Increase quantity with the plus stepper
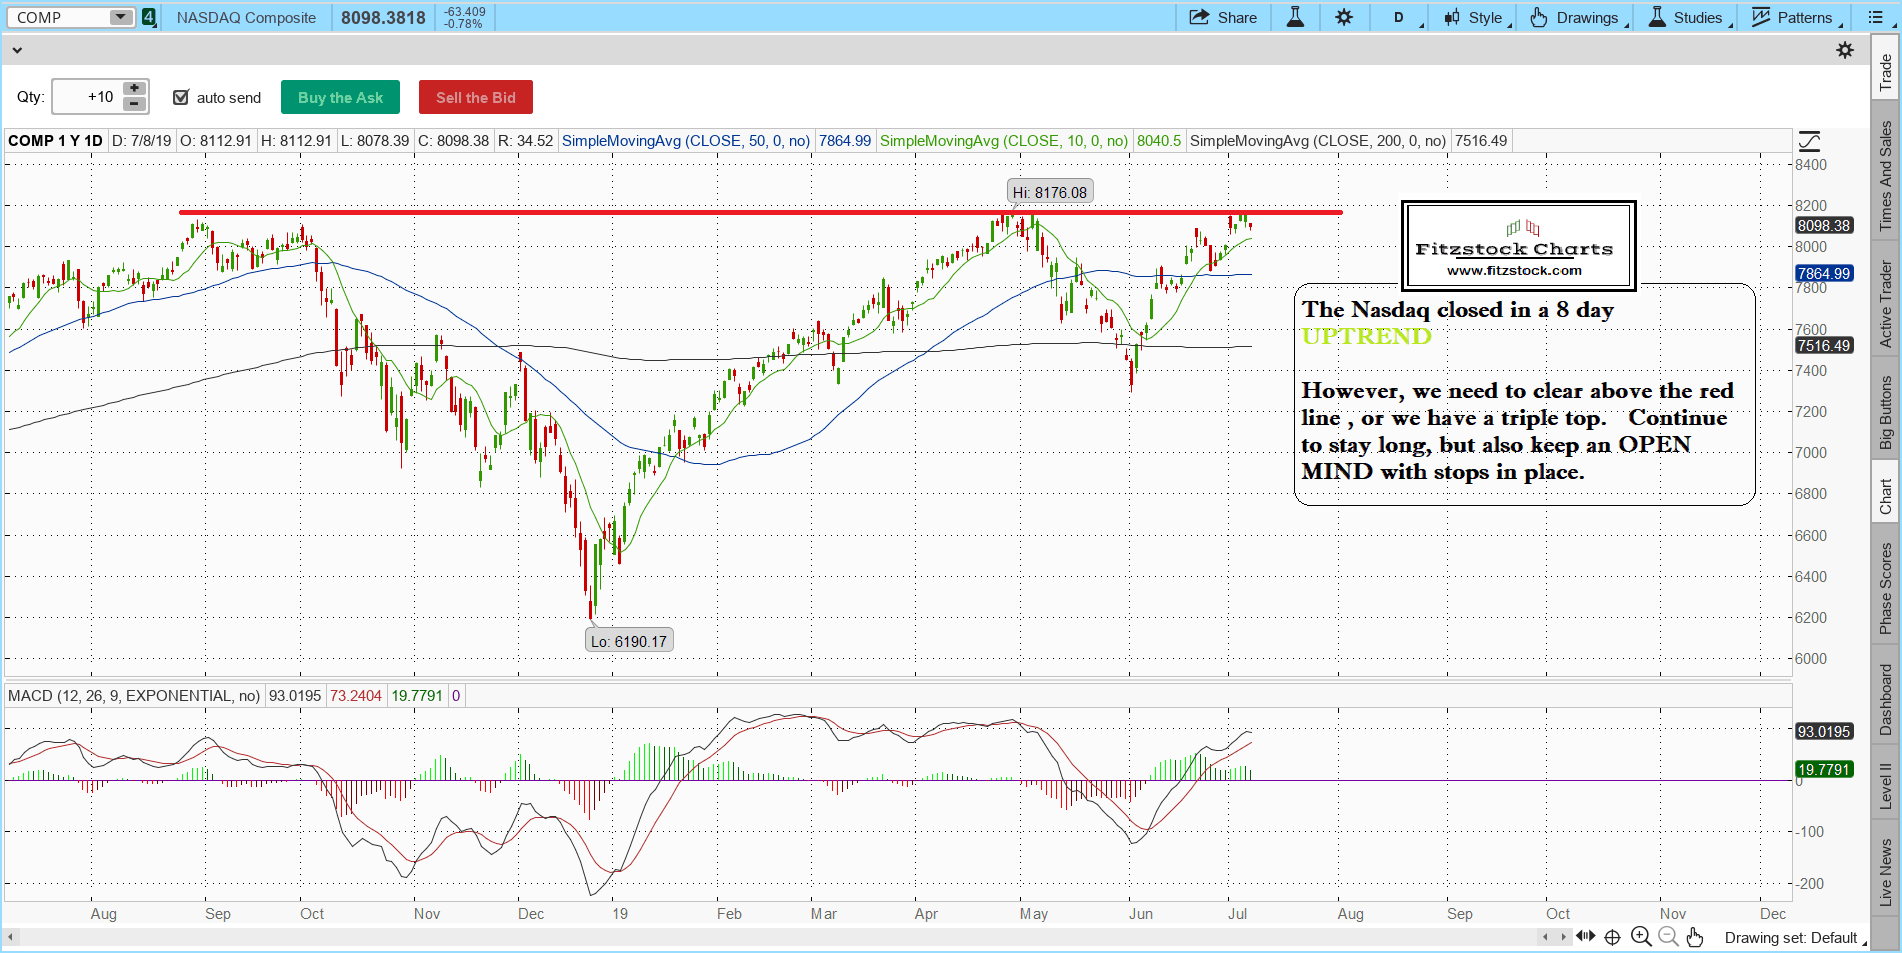This screenshot has width=1902, height=953. pos(134,89)
